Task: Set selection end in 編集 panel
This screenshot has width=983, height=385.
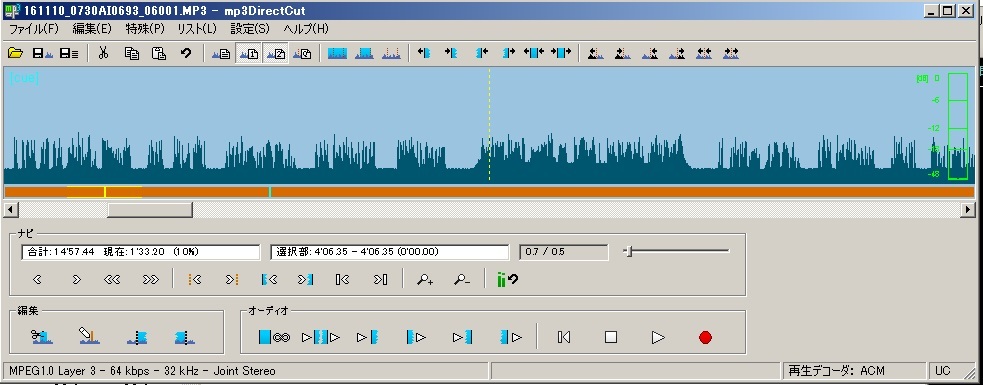Action: click(x=184, y=337)
